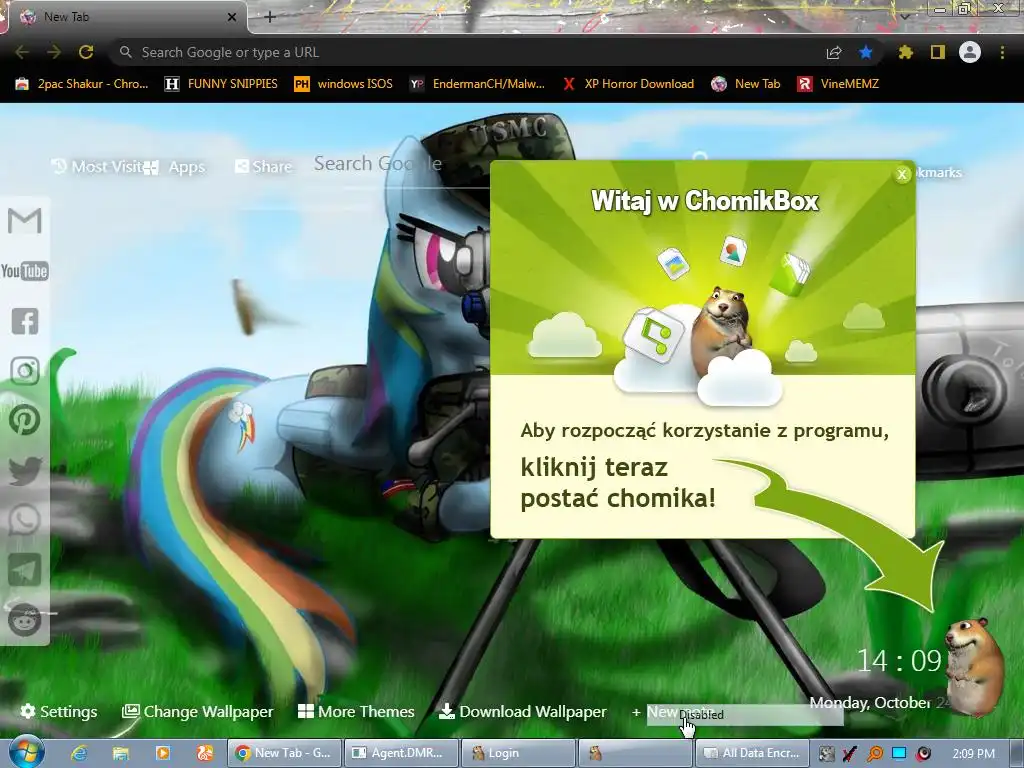This screenshot has height=768, width=1024.
Task: Open Facebook shortcut in the sidebar
Action: point(25,321)
